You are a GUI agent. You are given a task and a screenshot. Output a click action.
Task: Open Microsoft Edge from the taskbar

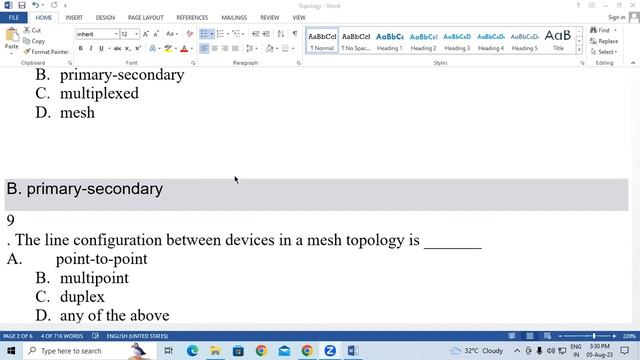pos(192,351)
